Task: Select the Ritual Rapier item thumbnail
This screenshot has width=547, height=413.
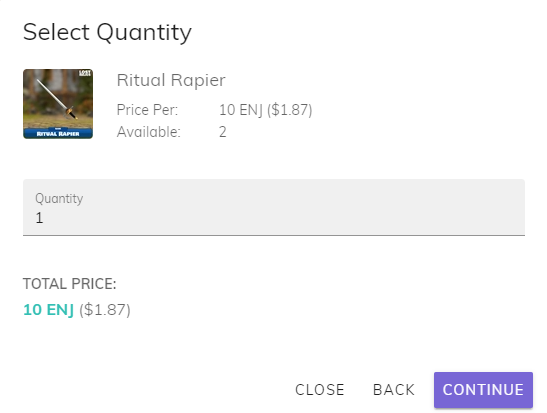Action: (x=58, y=104)
